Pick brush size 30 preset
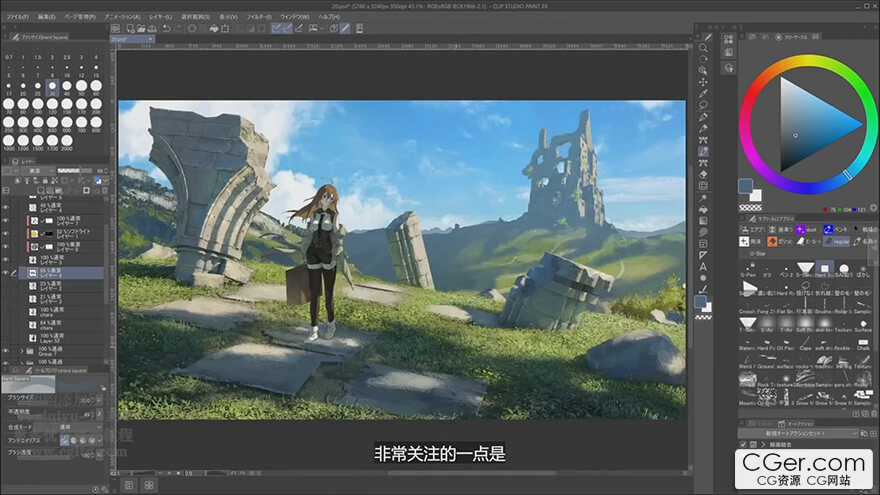 [51, 86]
